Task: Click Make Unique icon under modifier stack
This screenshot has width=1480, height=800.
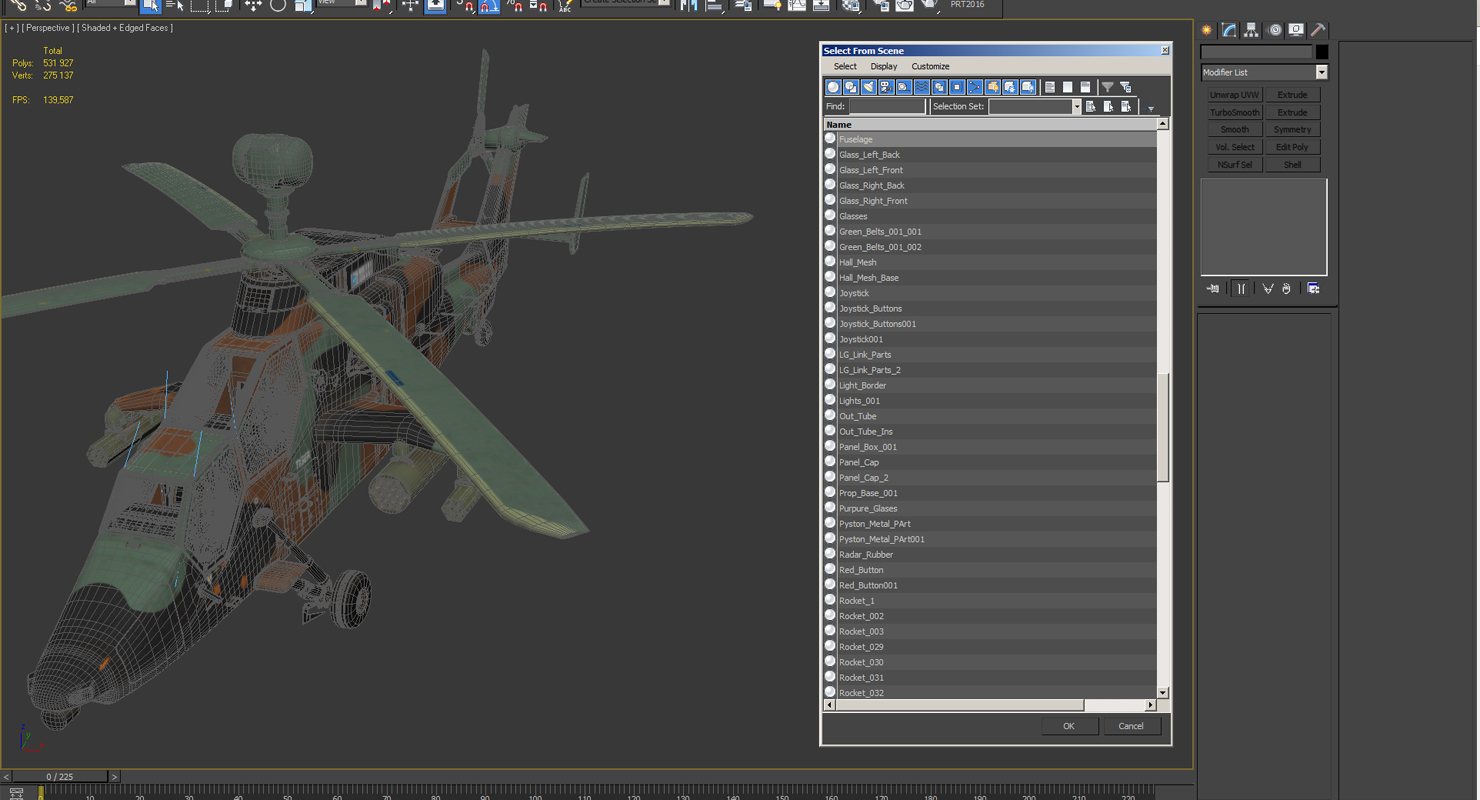Action: tap(1268, 289)
